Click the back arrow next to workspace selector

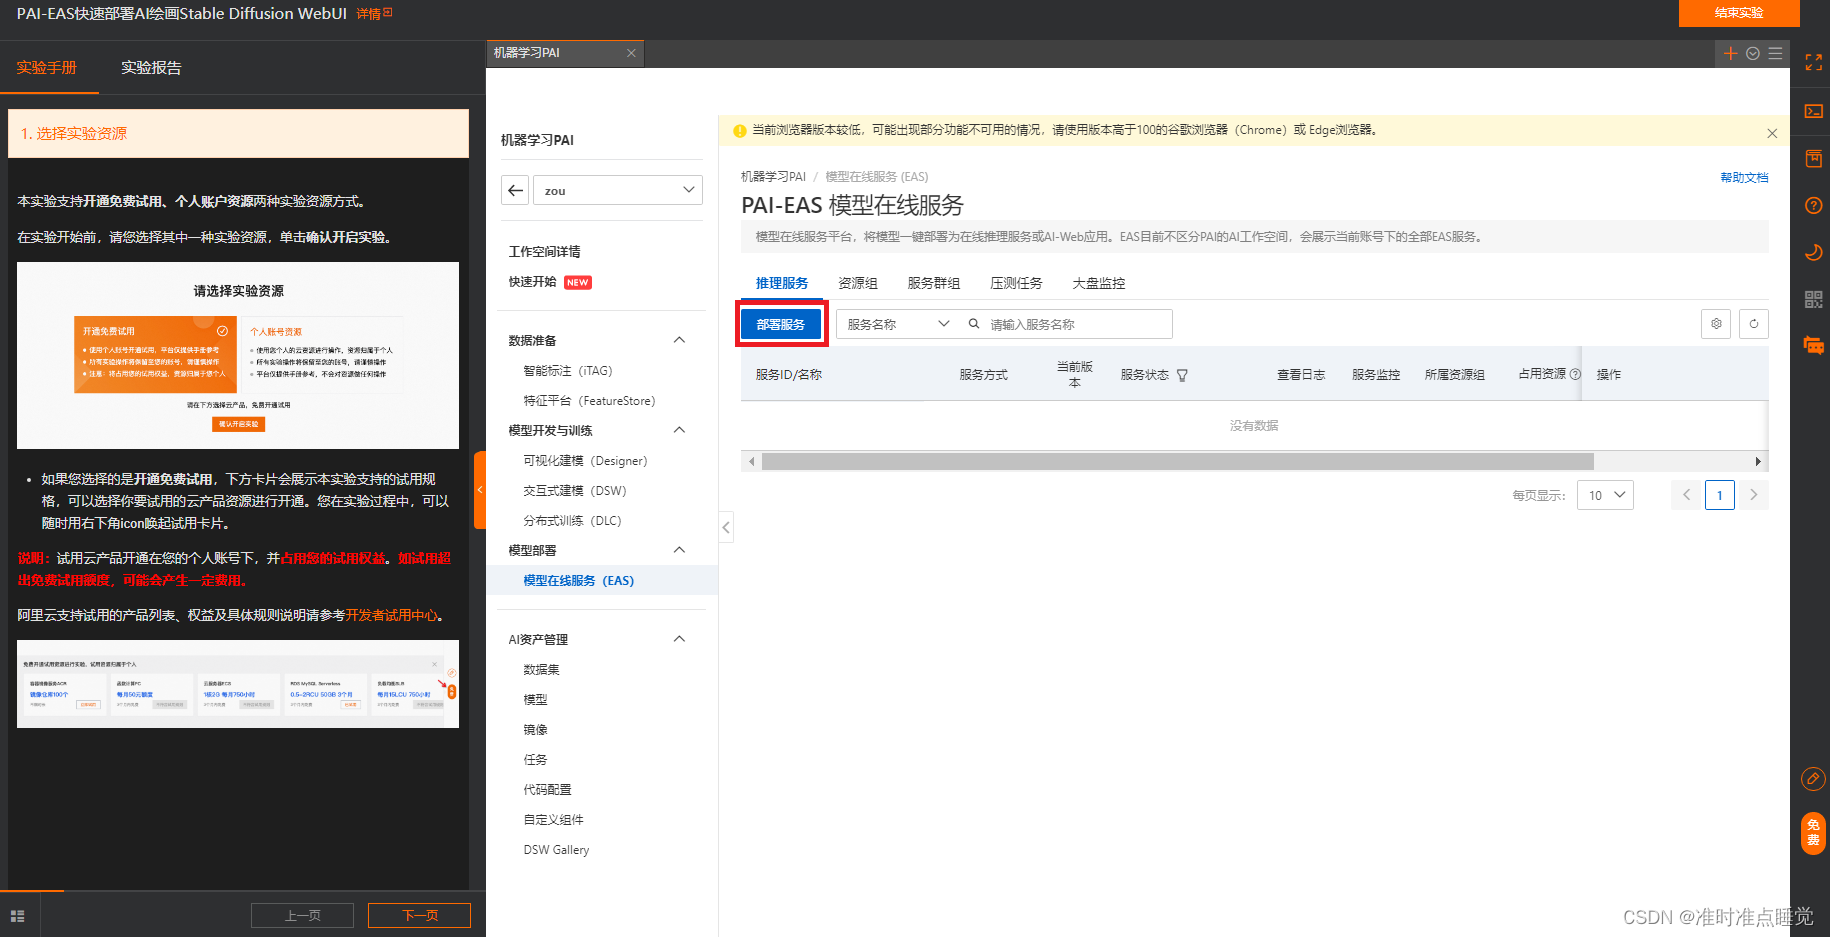[x=515, y=190]
